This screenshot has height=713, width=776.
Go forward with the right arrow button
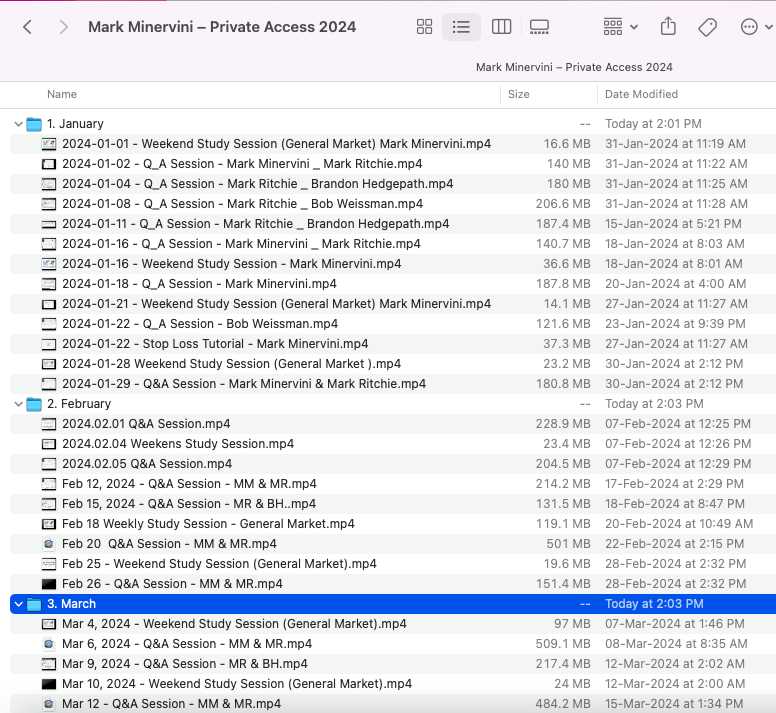[x=63, y=27]
